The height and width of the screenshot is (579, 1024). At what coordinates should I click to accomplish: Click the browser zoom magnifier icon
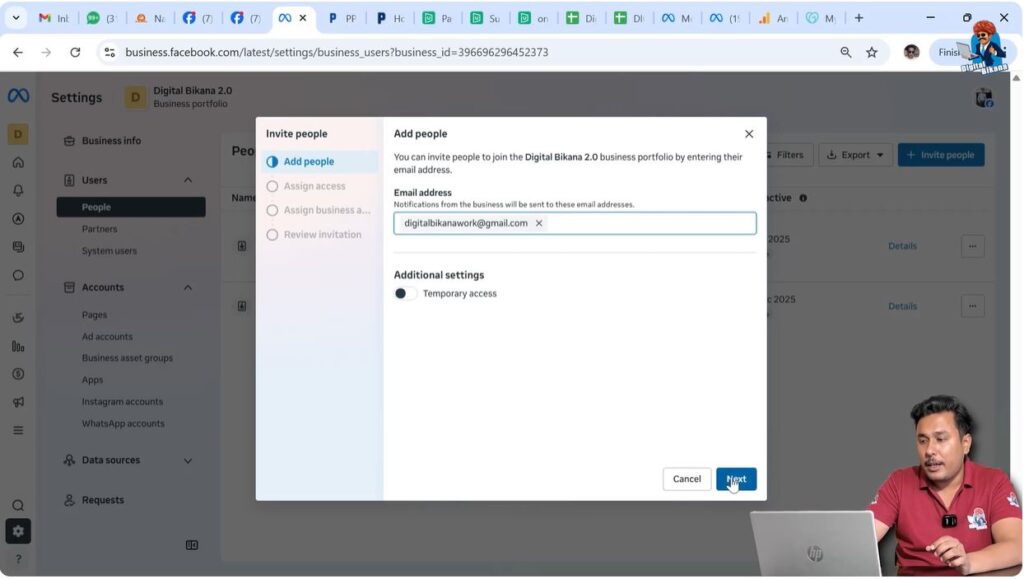pyautogui.click(x=846, y=52)
